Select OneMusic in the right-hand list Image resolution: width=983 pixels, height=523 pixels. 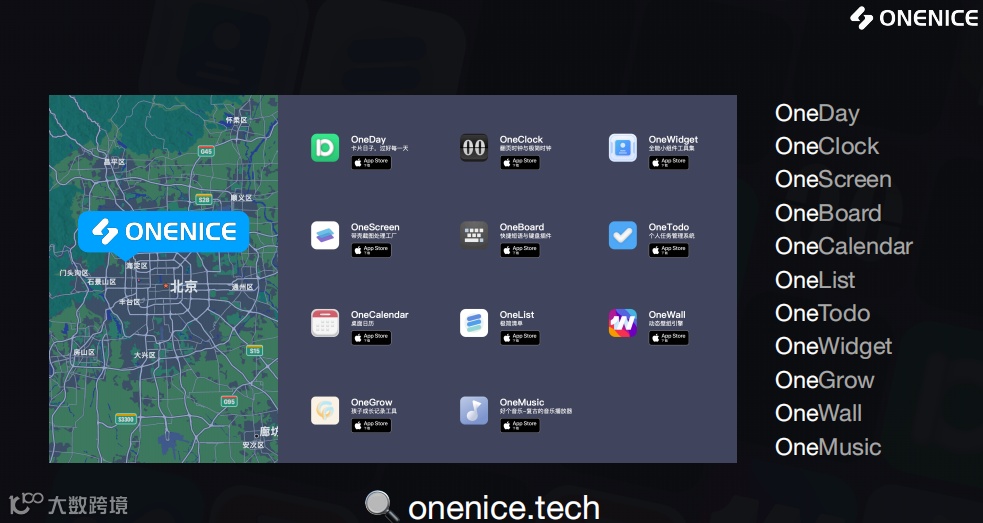click(828, 447)
